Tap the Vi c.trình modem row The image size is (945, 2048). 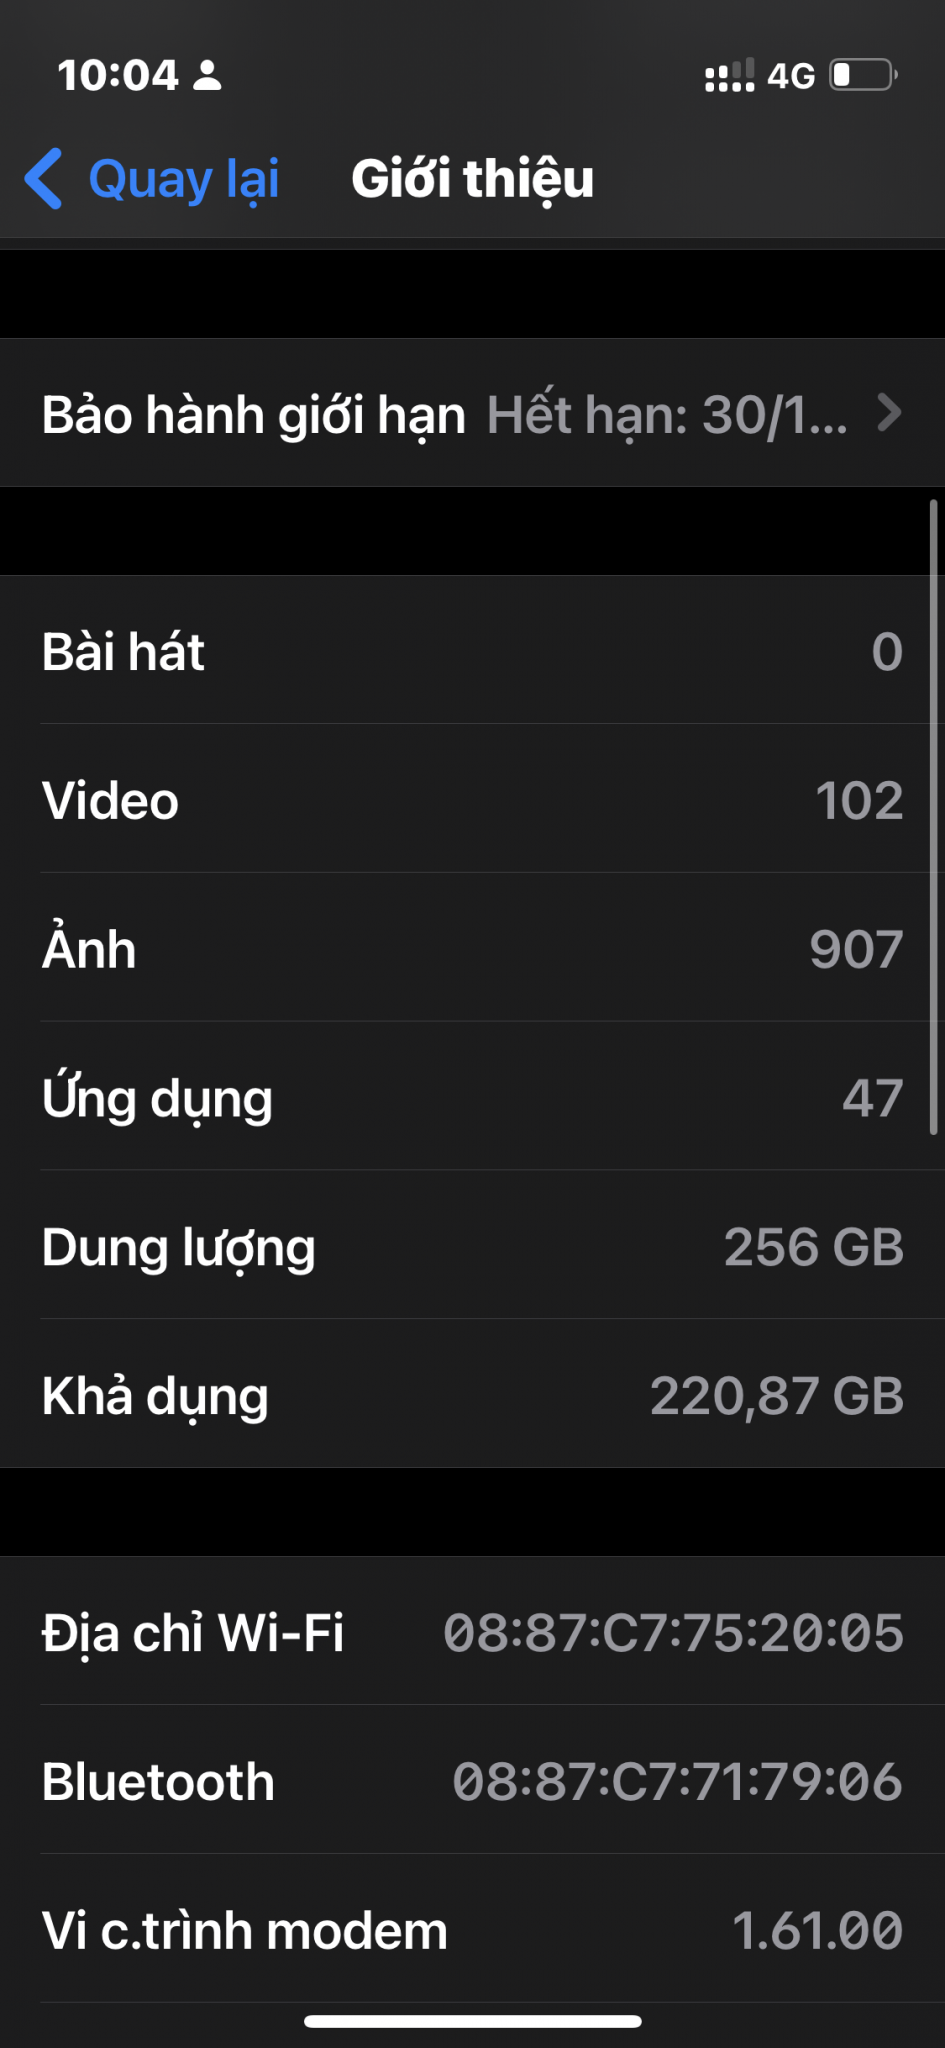[x=472, y=1930]
